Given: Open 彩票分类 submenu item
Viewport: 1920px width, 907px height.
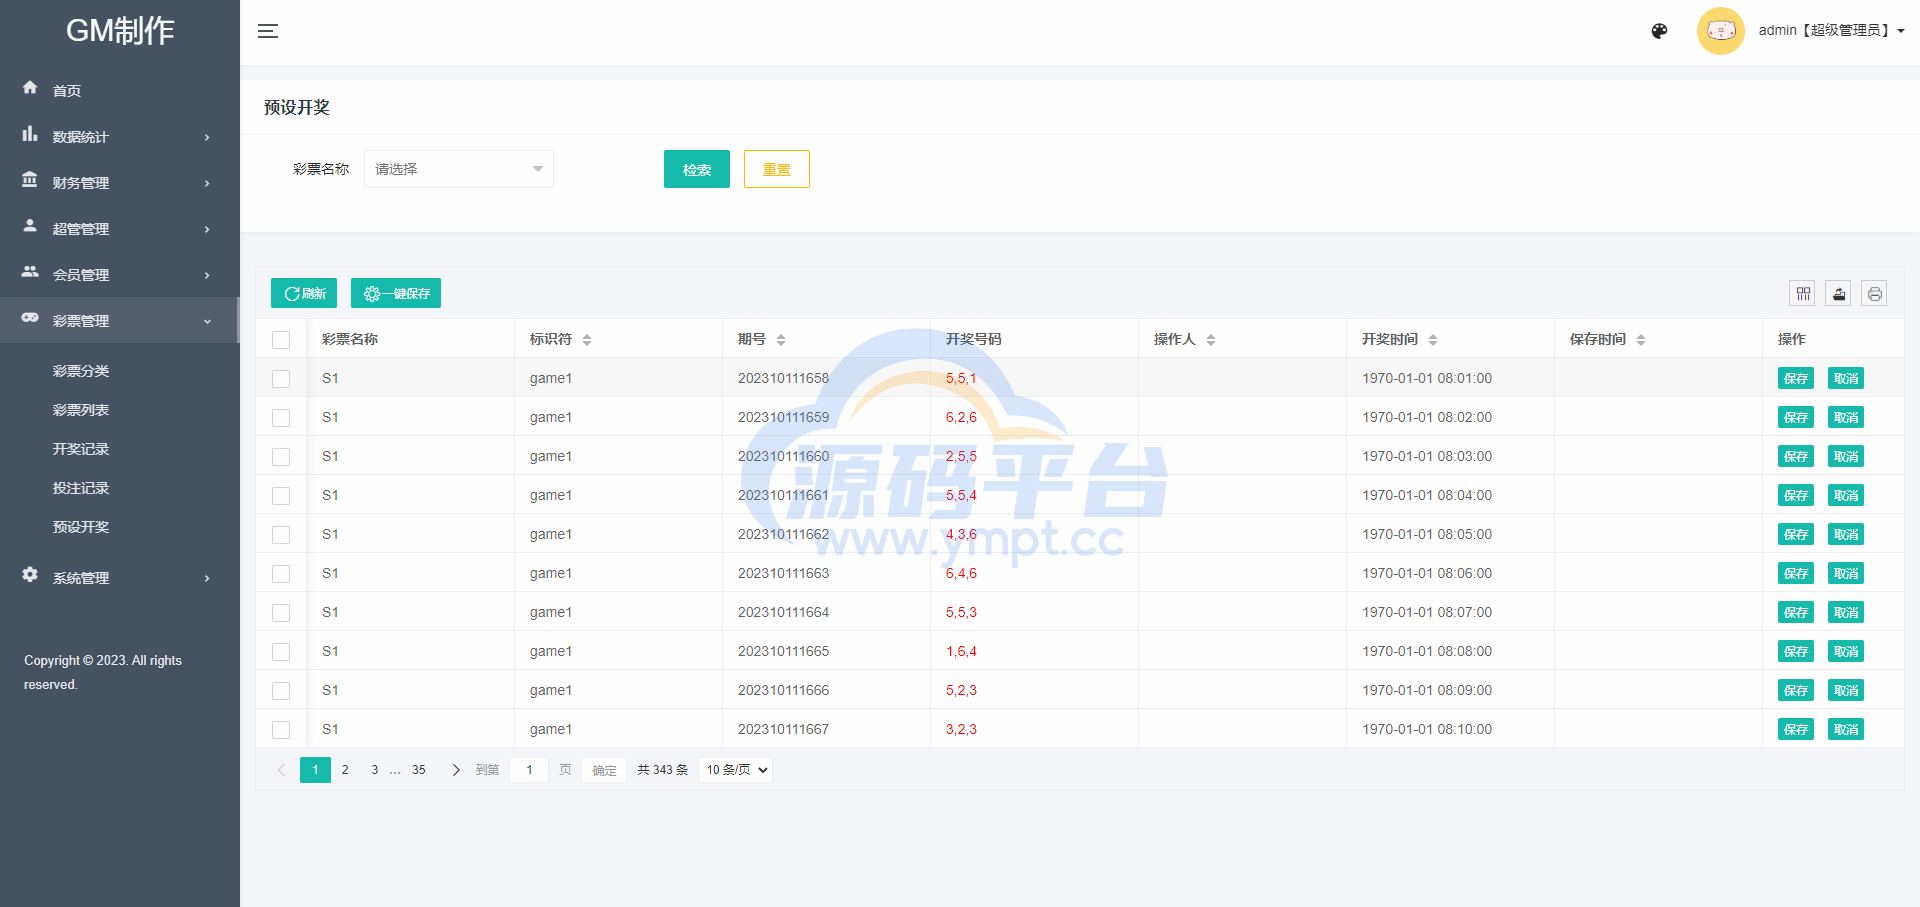Looking at the screenshot, I should (81, 371).
